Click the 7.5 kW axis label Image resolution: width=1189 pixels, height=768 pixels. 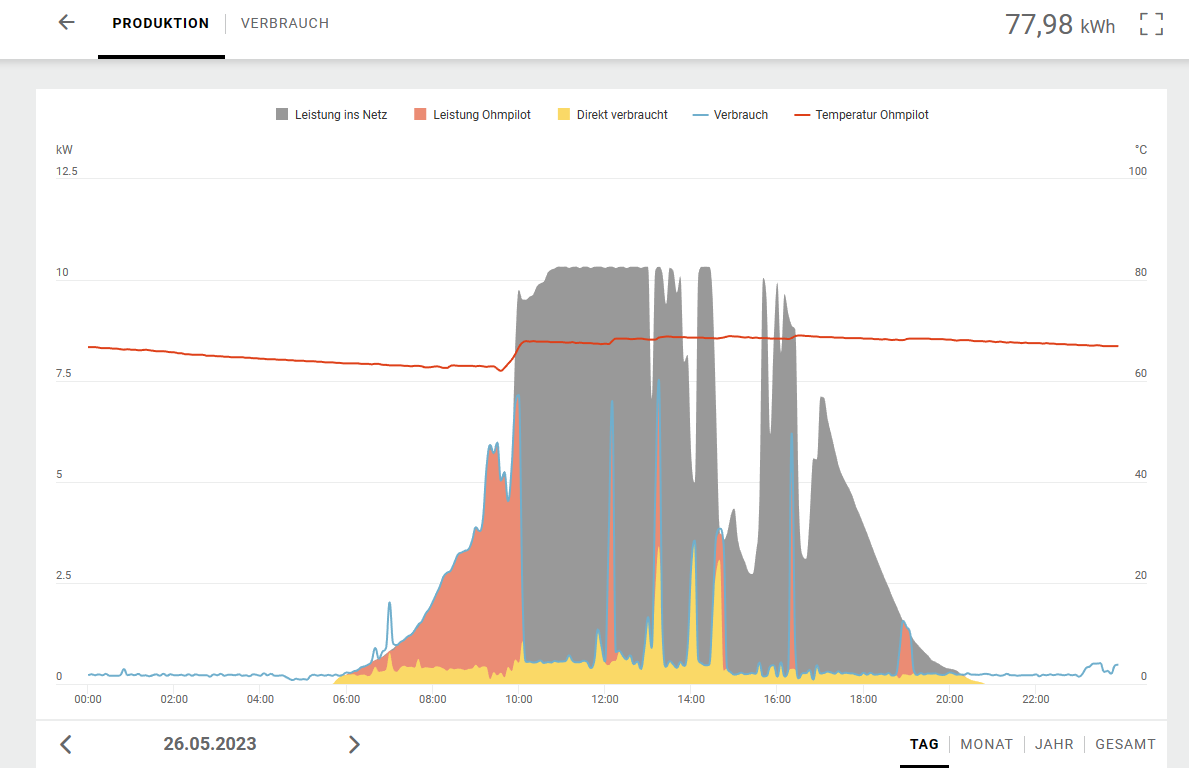point(64,374)
